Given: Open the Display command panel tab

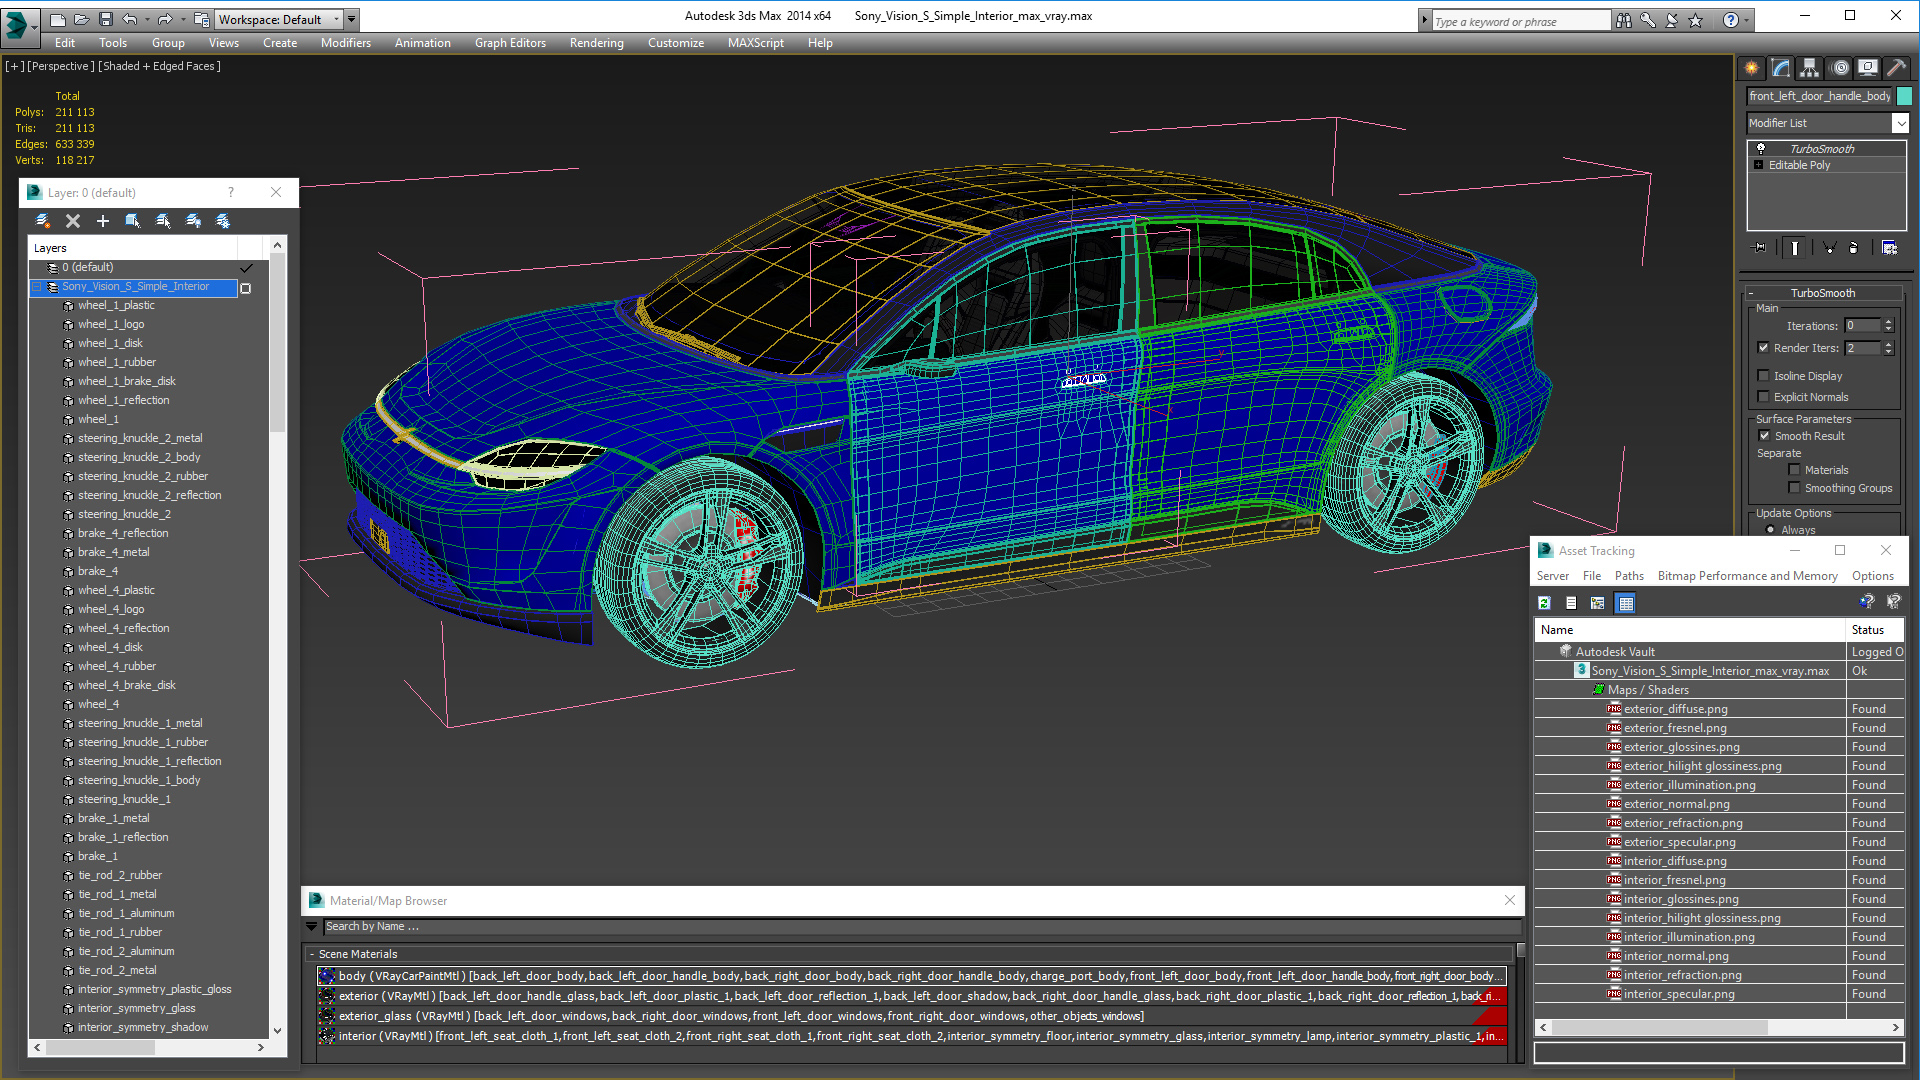Looking at the screenshot, I should point(1868,68).
